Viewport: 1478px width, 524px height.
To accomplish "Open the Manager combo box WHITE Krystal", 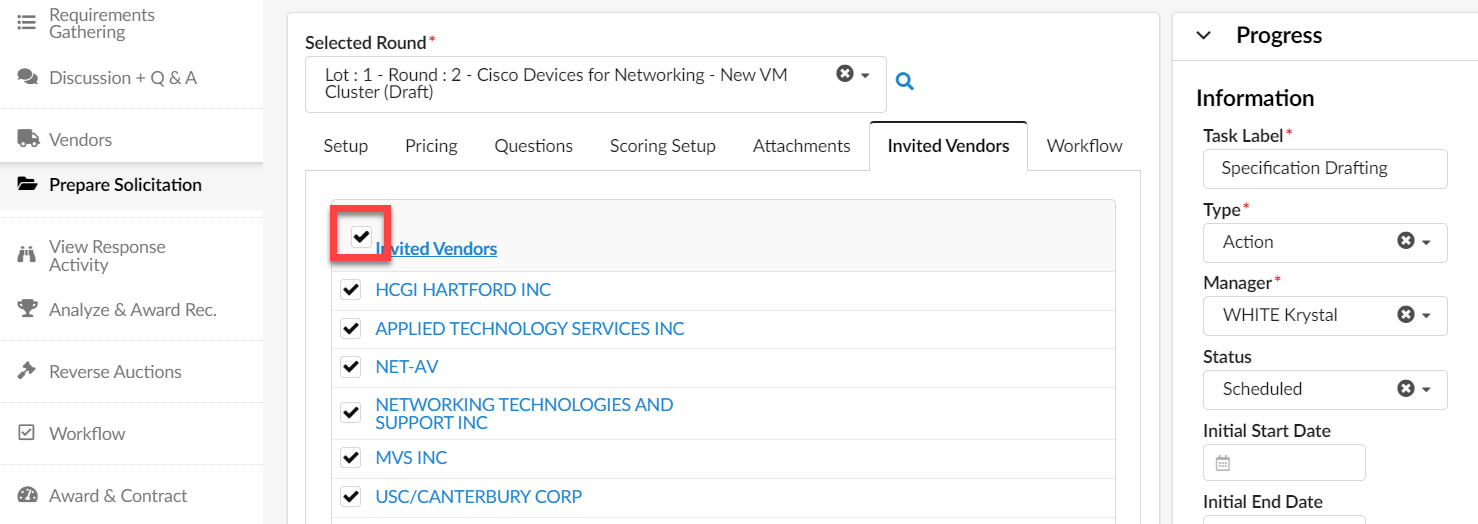I will click(1325, 315).
